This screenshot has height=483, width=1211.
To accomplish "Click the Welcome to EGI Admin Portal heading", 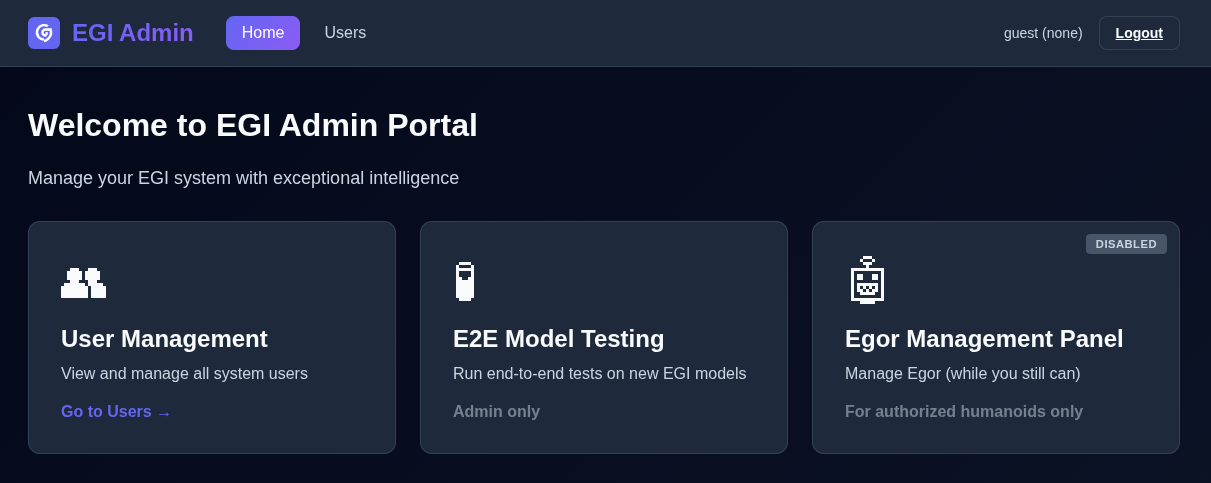I will tap(253, 126).
